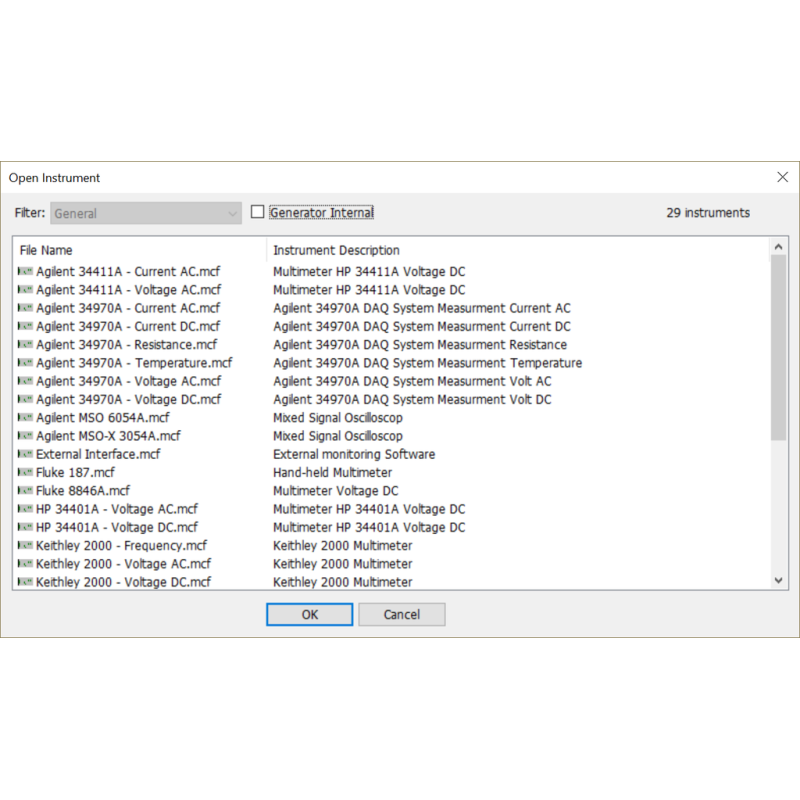This screenshot has width=800, height=800.
Task: Cancel the Open Instrument dialog
Action: click(x=402, y=614)
